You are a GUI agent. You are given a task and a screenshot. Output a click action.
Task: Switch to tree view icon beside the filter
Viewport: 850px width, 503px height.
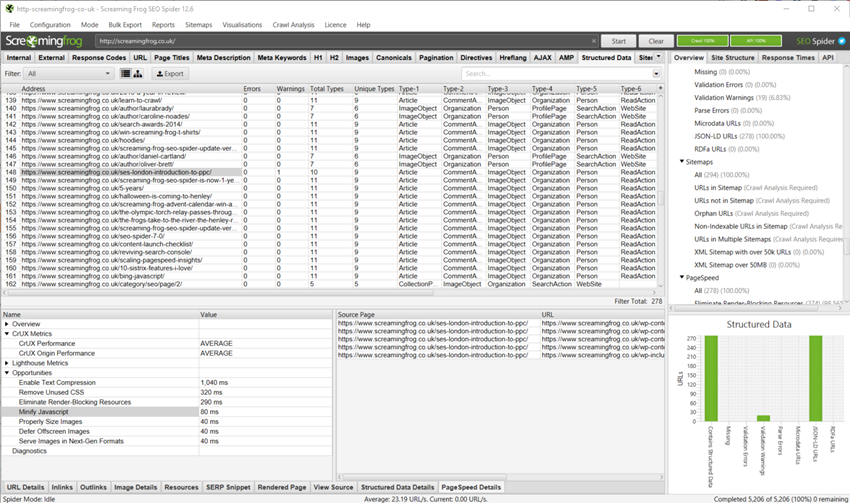click(138, 74)
